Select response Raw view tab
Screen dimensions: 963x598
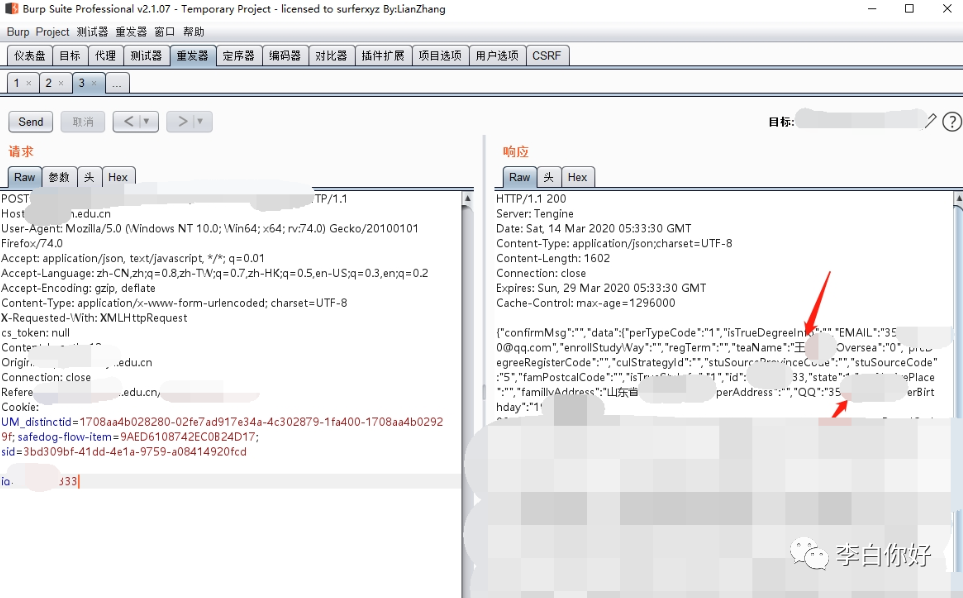(x=520, y=177)
